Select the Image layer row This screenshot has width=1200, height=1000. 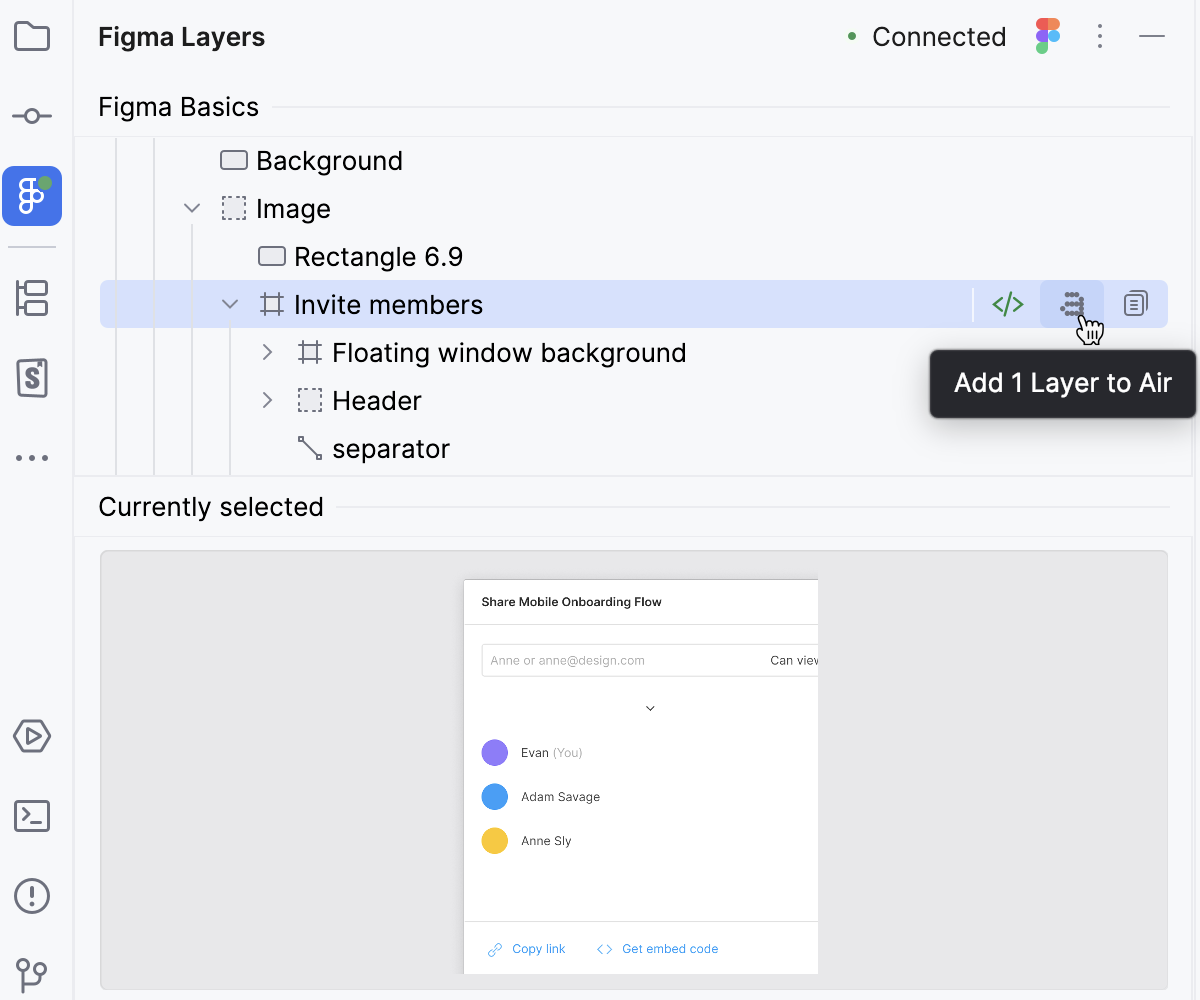click(634, 209)
